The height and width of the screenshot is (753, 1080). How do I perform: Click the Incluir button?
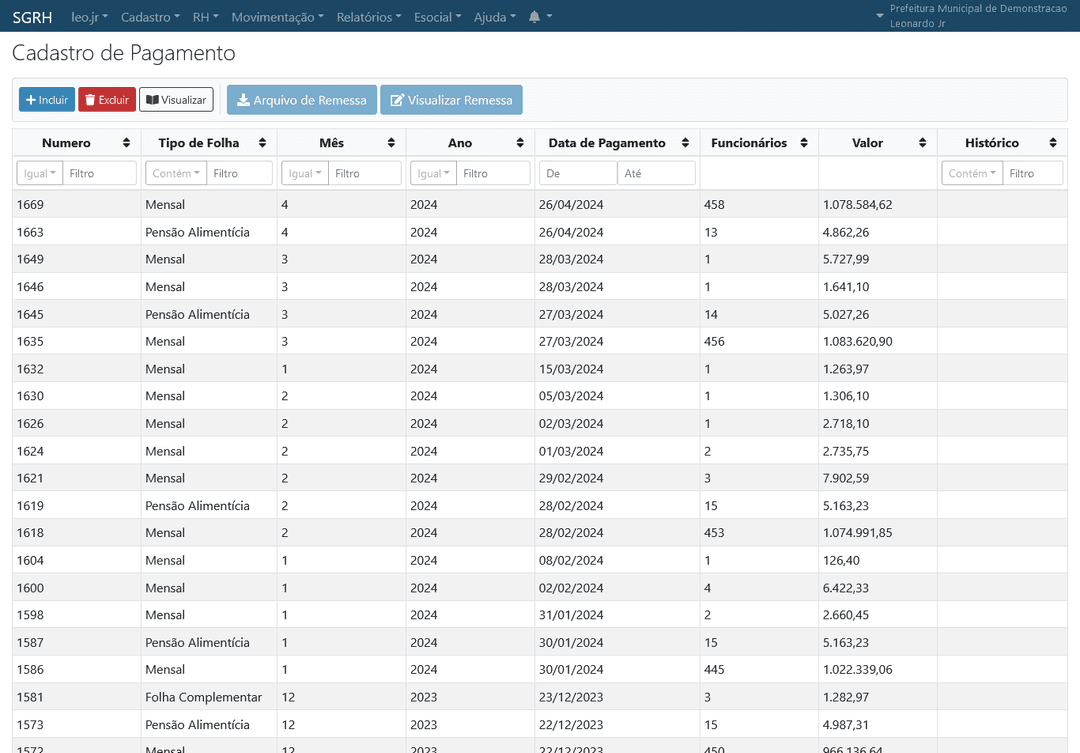point(47,100)
